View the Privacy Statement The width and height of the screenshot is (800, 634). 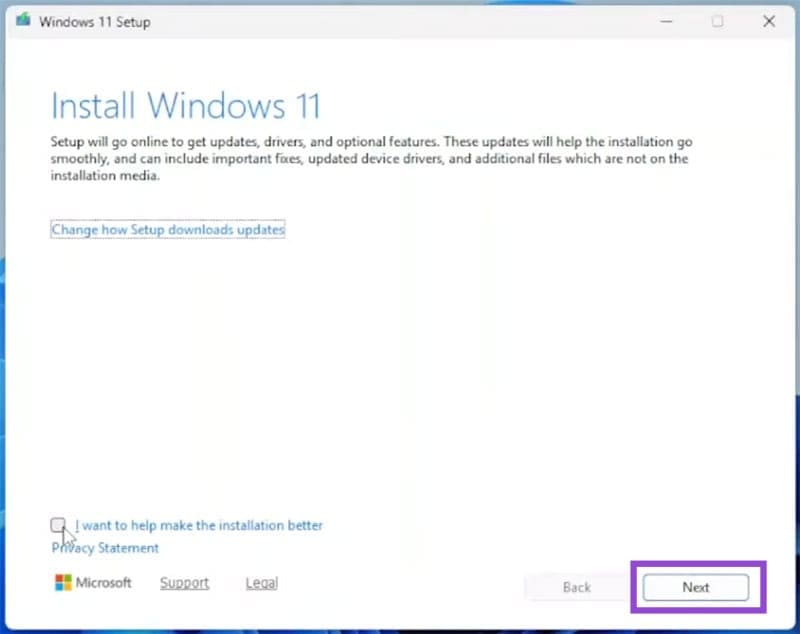[x=104, y=547]
